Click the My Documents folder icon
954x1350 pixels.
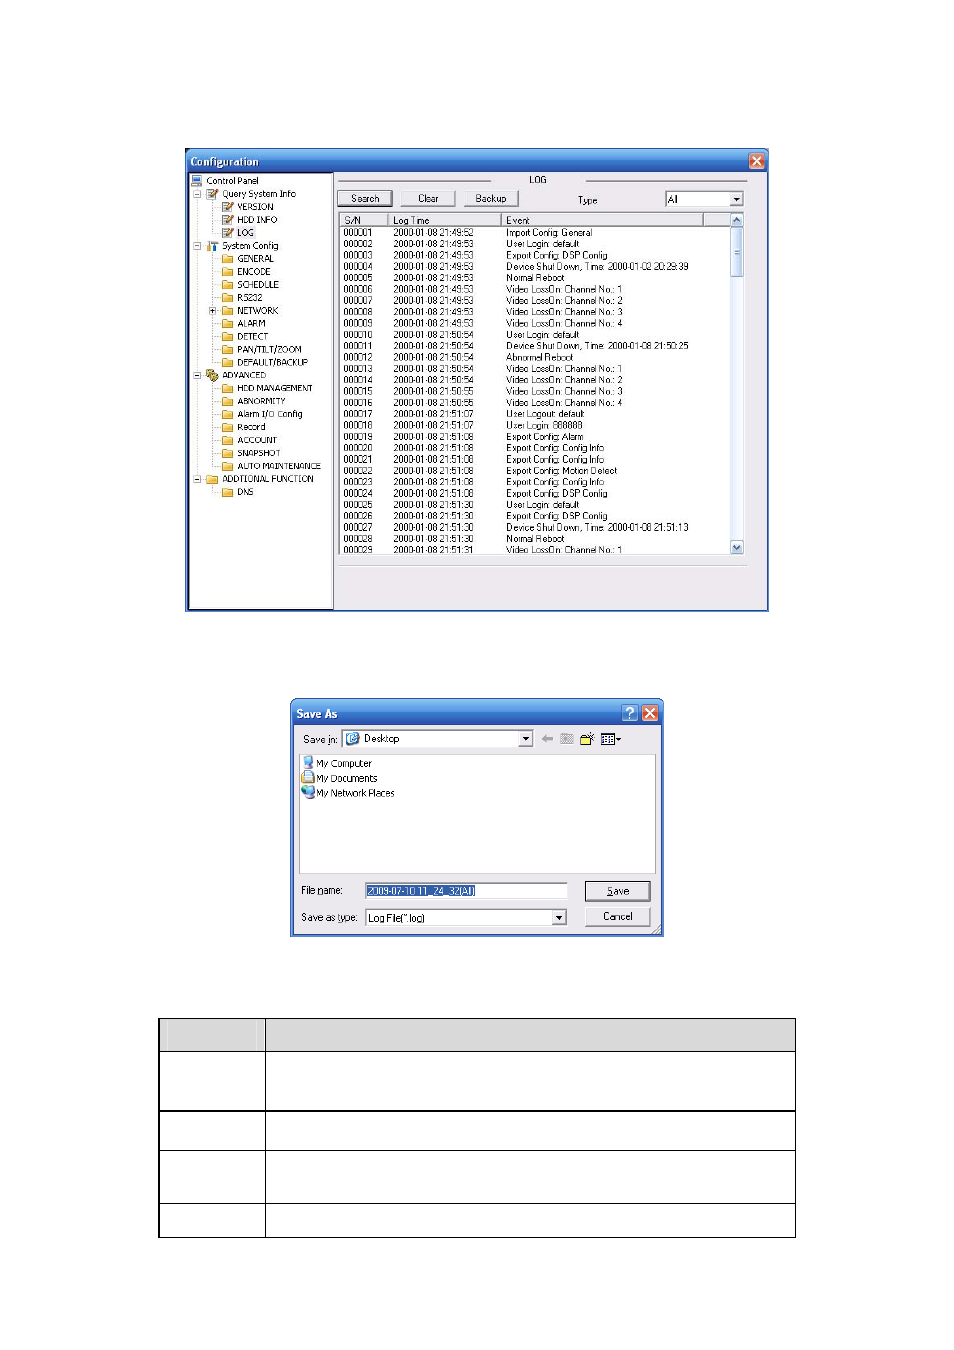(x=308, y=778)
